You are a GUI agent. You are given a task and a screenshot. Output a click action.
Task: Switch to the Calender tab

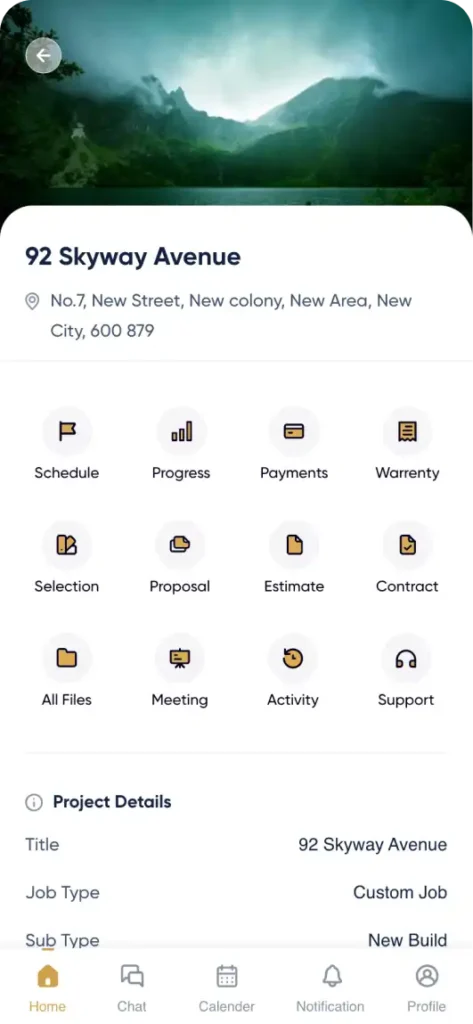click(x=227, y=988)
